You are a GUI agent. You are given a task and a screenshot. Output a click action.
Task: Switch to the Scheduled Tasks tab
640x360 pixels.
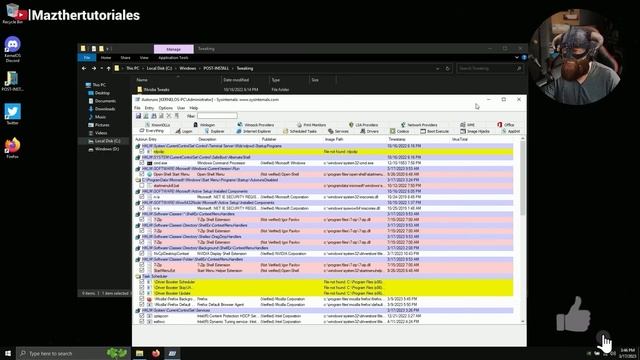point(300,131)
